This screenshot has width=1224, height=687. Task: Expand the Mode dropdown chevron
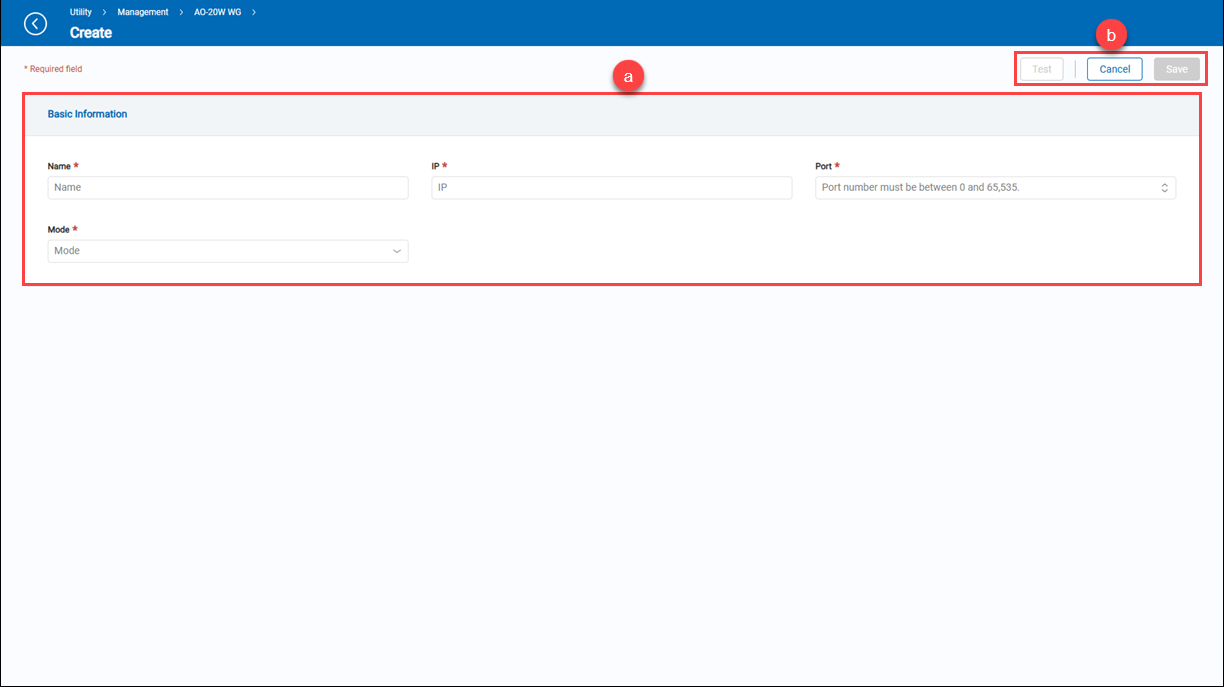(x=397, y=251)
